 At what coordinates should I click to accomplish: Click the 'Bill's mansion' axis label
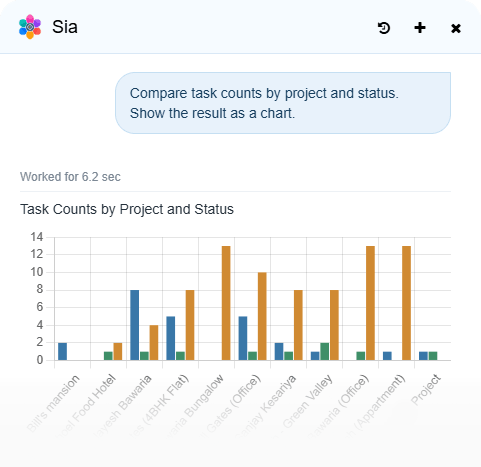[x=53, y=403]
